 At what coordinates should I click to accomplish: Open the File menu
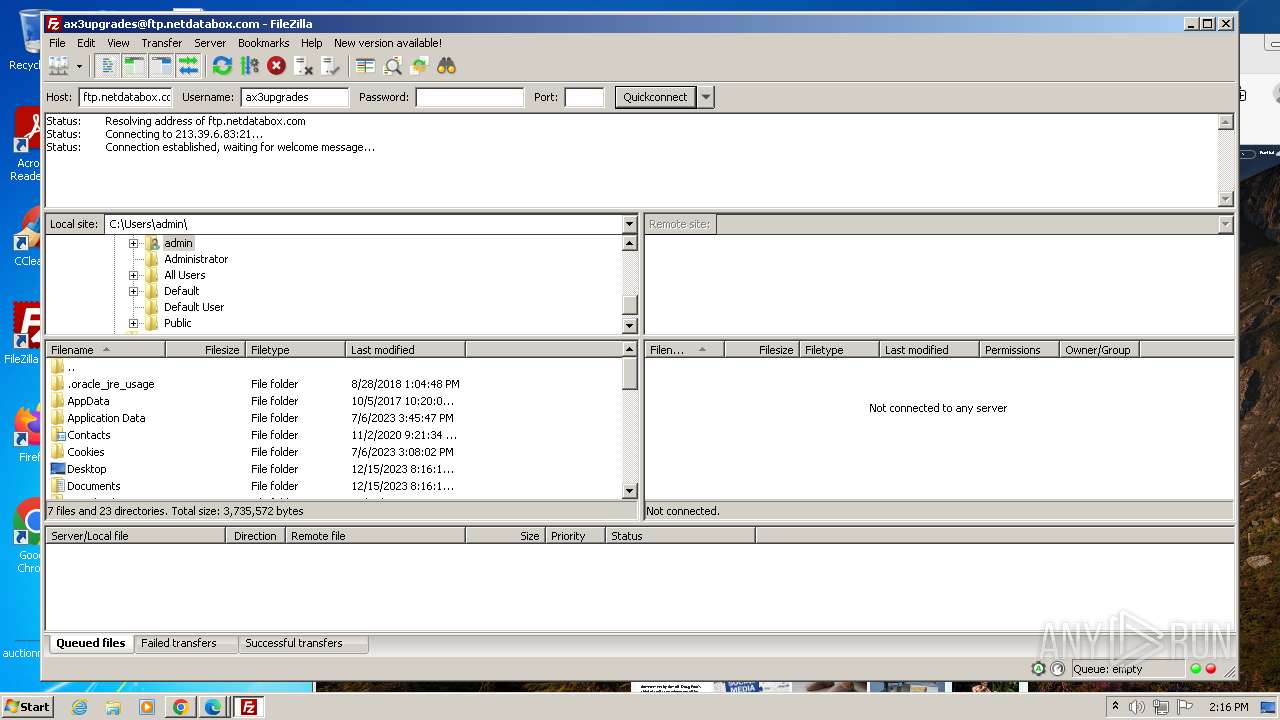[x=57, y=43]
